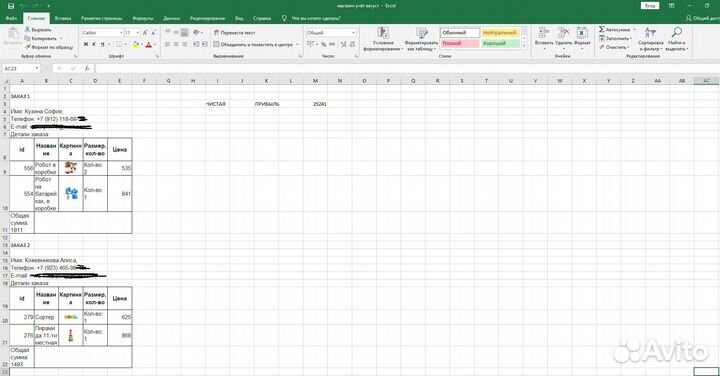This screenshot has height=376, width=720.
Task: Click the AutoSum sigma icon
Action: coord(602,29)
